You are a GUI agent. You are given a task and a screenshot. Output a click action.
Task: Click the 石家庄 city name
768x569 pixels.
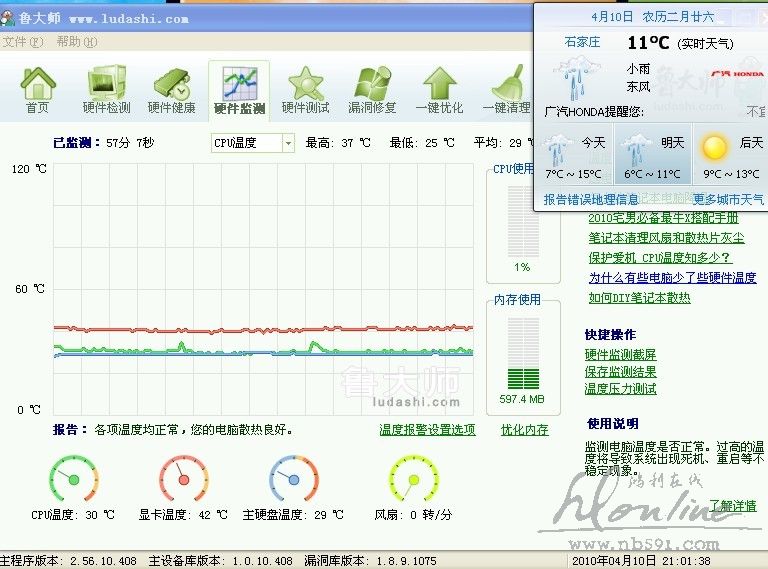582,42
